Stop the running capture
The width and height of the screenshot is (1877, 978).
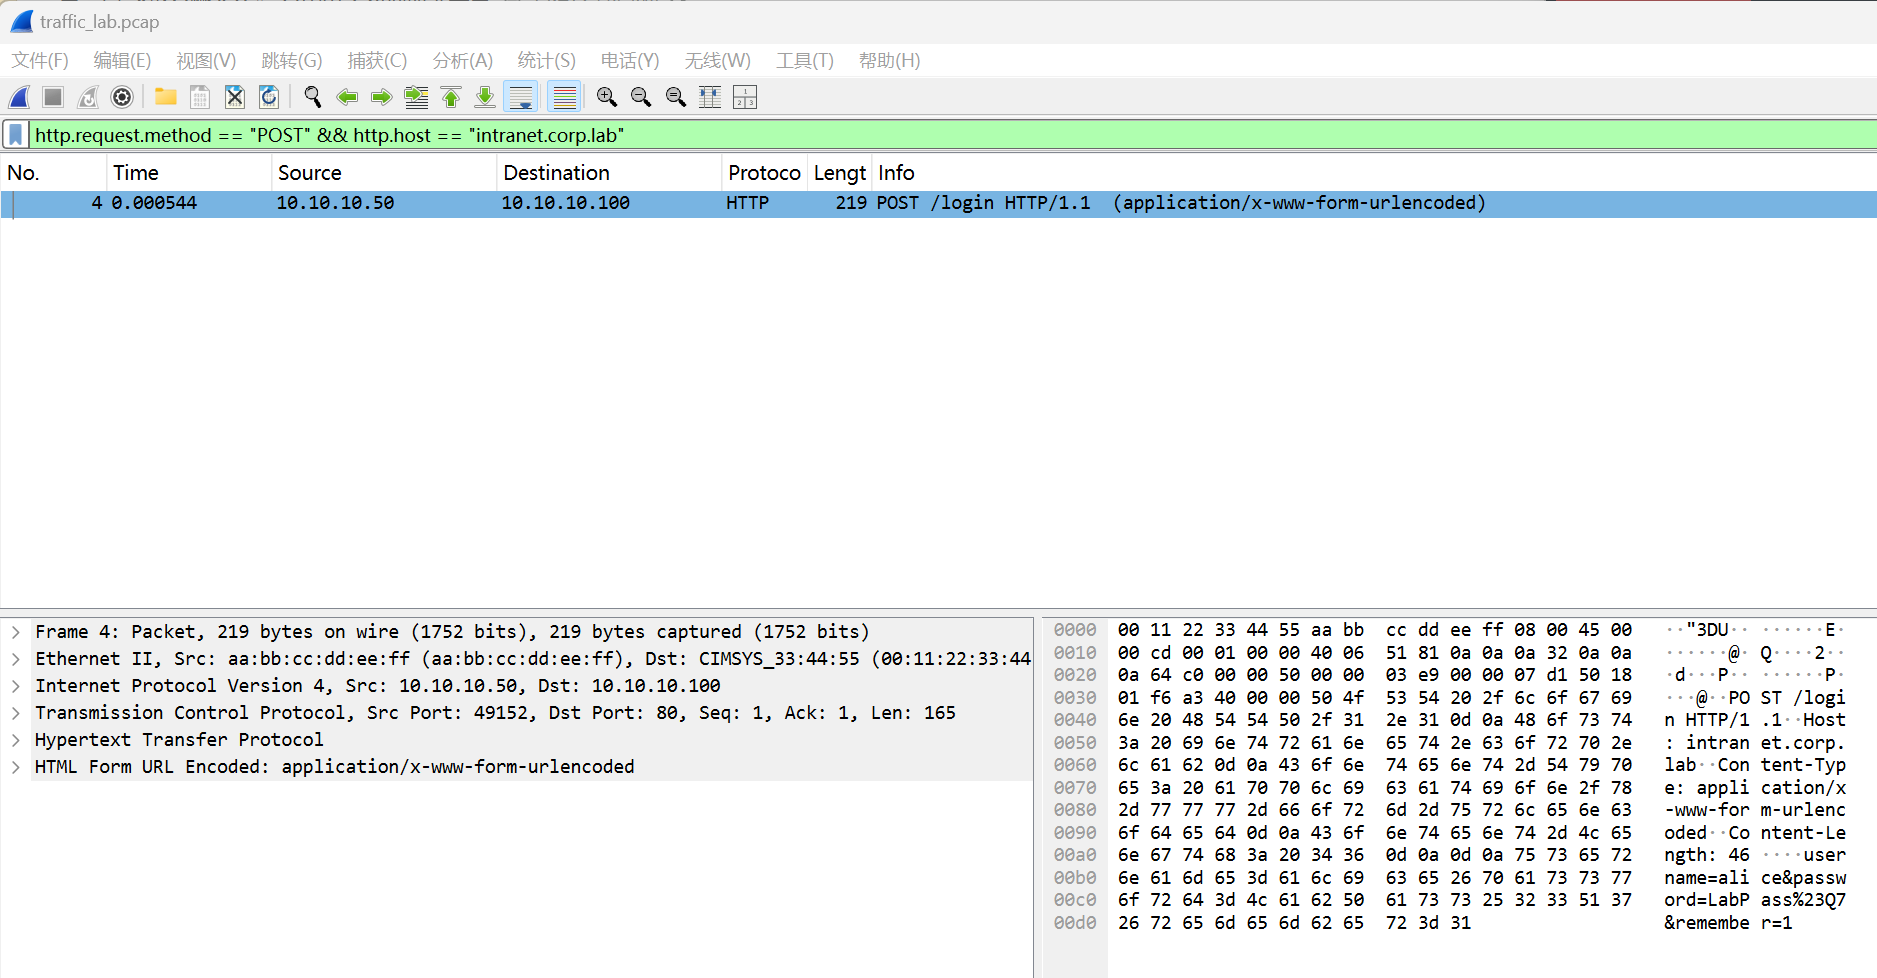pos(53,97)
